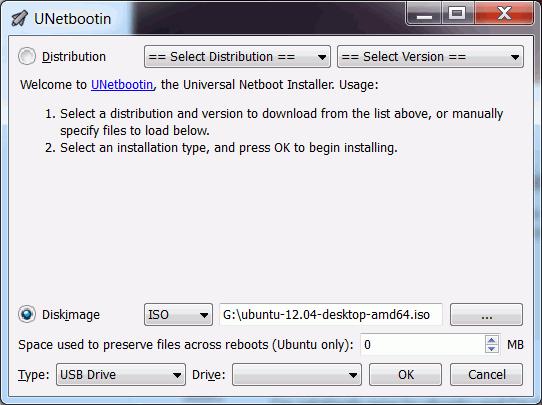The image size is (542, 405).
Task: Open the Type USB Drive dropdown
Action: (x=121, y=375)
